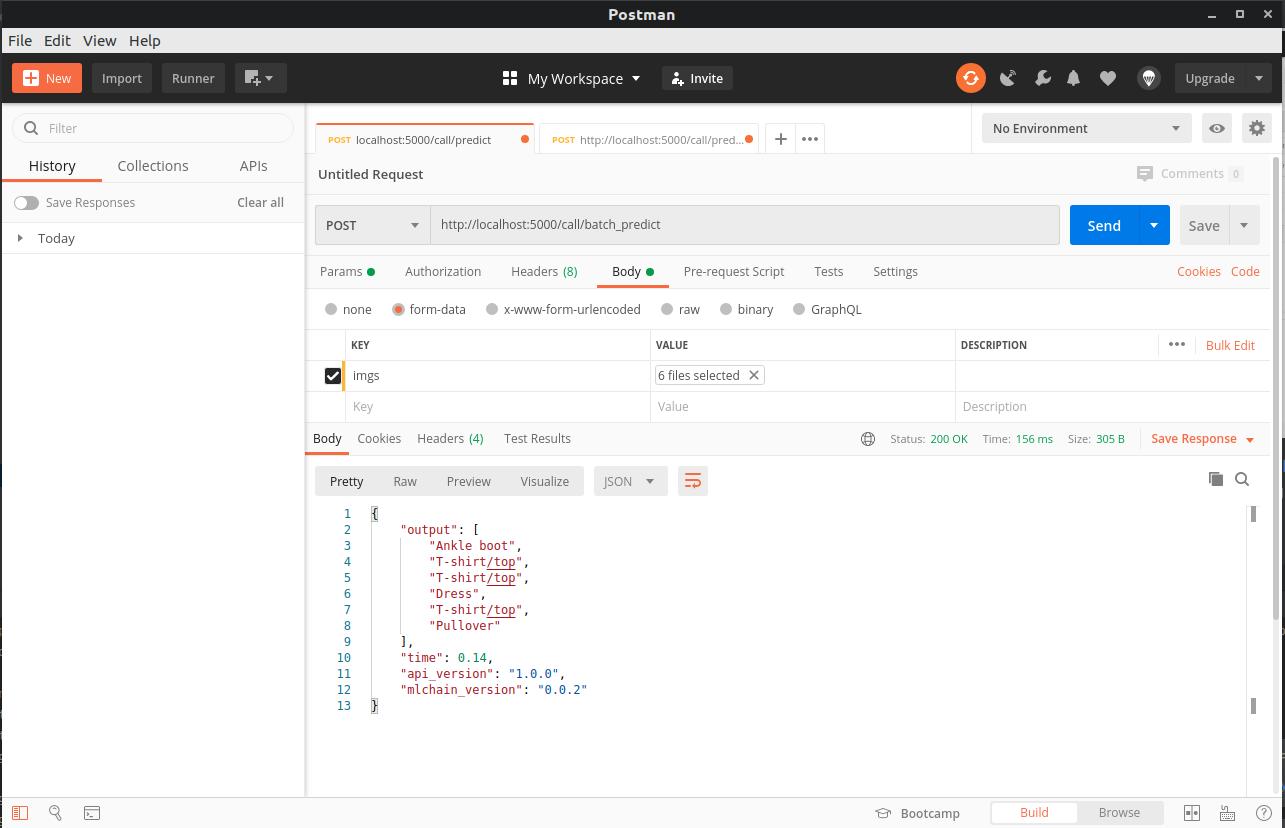Click the Import button
This screenshot has width=1285, height=828.
pos(122,78)
